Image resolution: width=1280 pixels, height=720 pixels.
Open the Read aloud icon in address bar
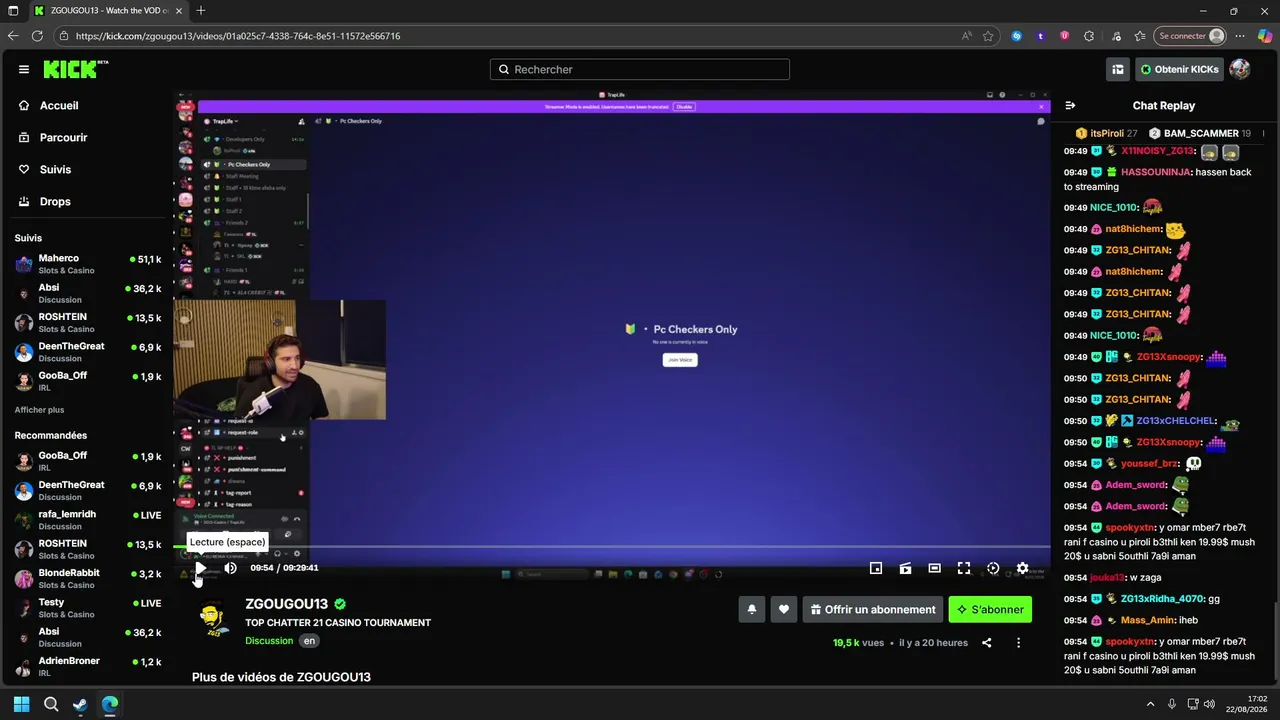click(x=966, y=36)
